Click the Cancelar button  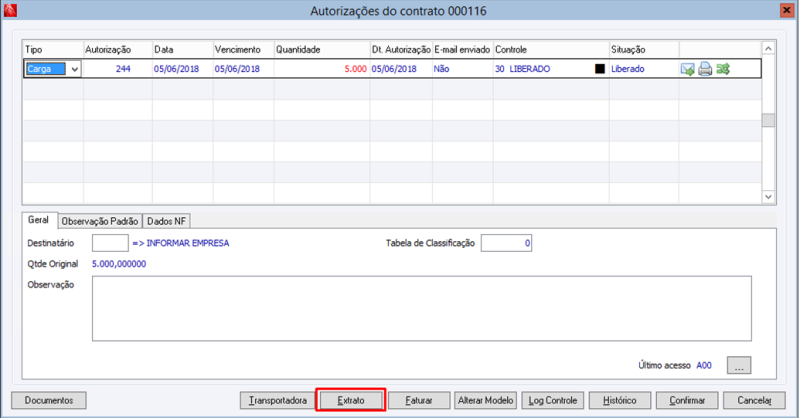(x=754, y=401)
